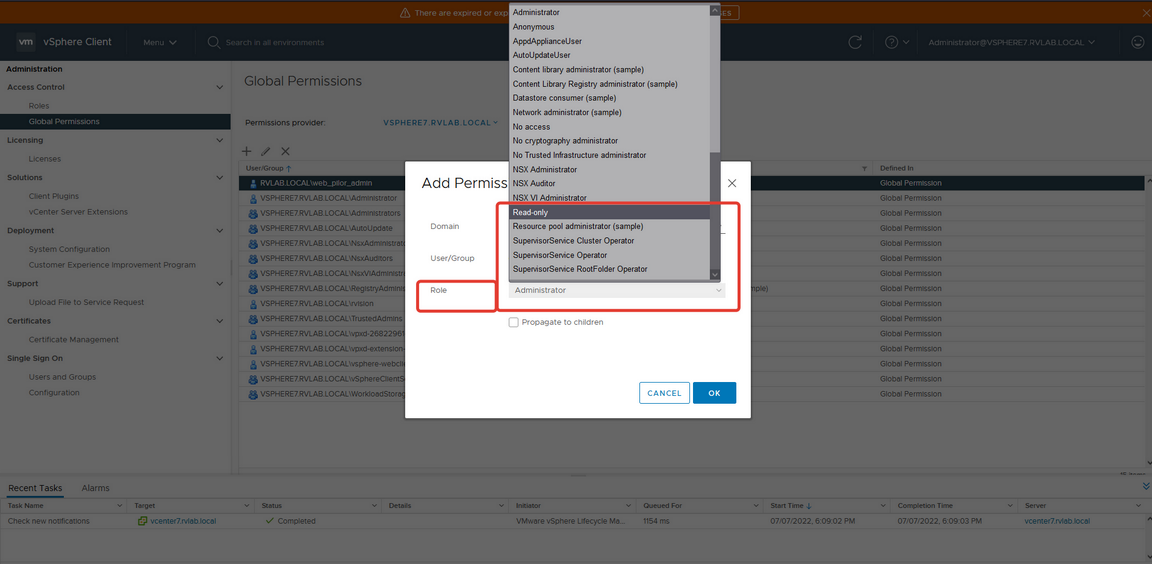Select Datastore consumer (sample) role
Screen dimensions: 1152x564
pos(609,98)
